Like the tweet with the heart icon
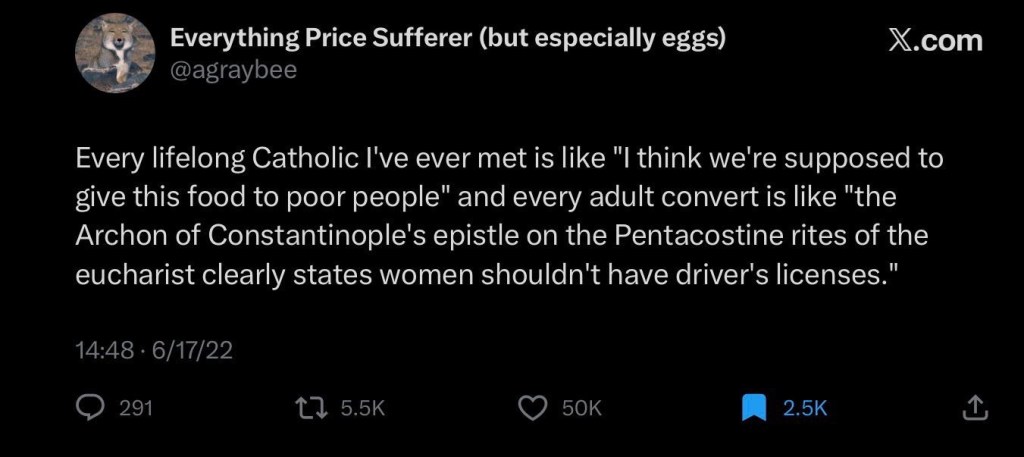This screenshot has width=1024, height=457. pos(535,407)
